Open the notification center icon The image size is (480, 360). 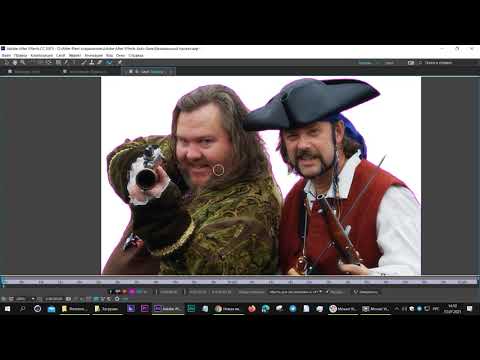(x=469, y=309)
